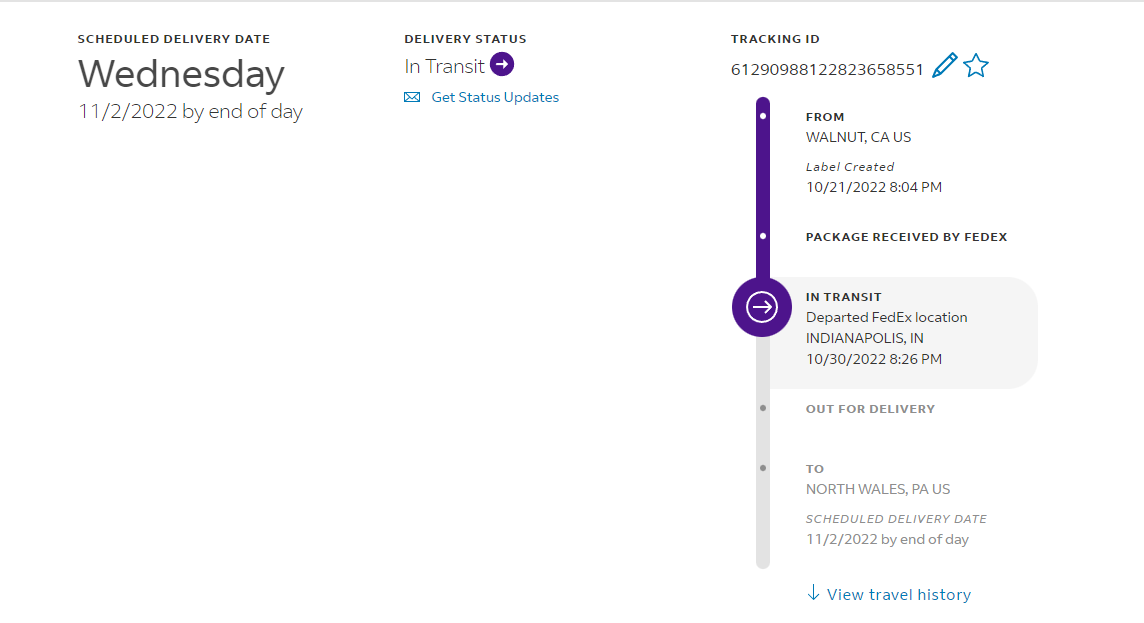Click the down arrow beside View travel history
Image resolution: width=1144 pixels, height=623 pixels.
(x=813, y=593)
